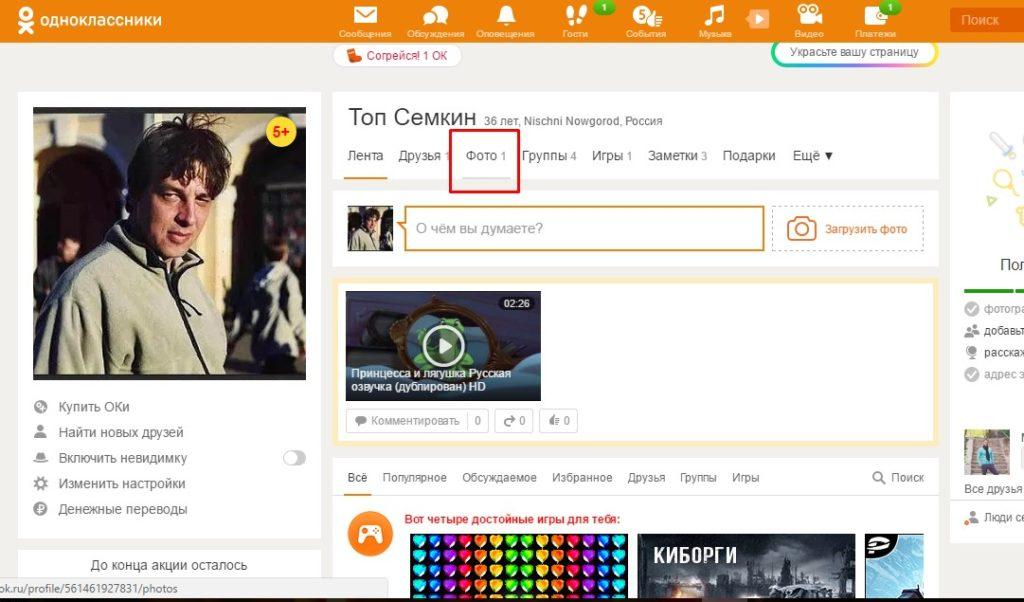The height and width of the screenshot is (602, 1024).
Task: Open the События events icon
Action: pos(646,16)
